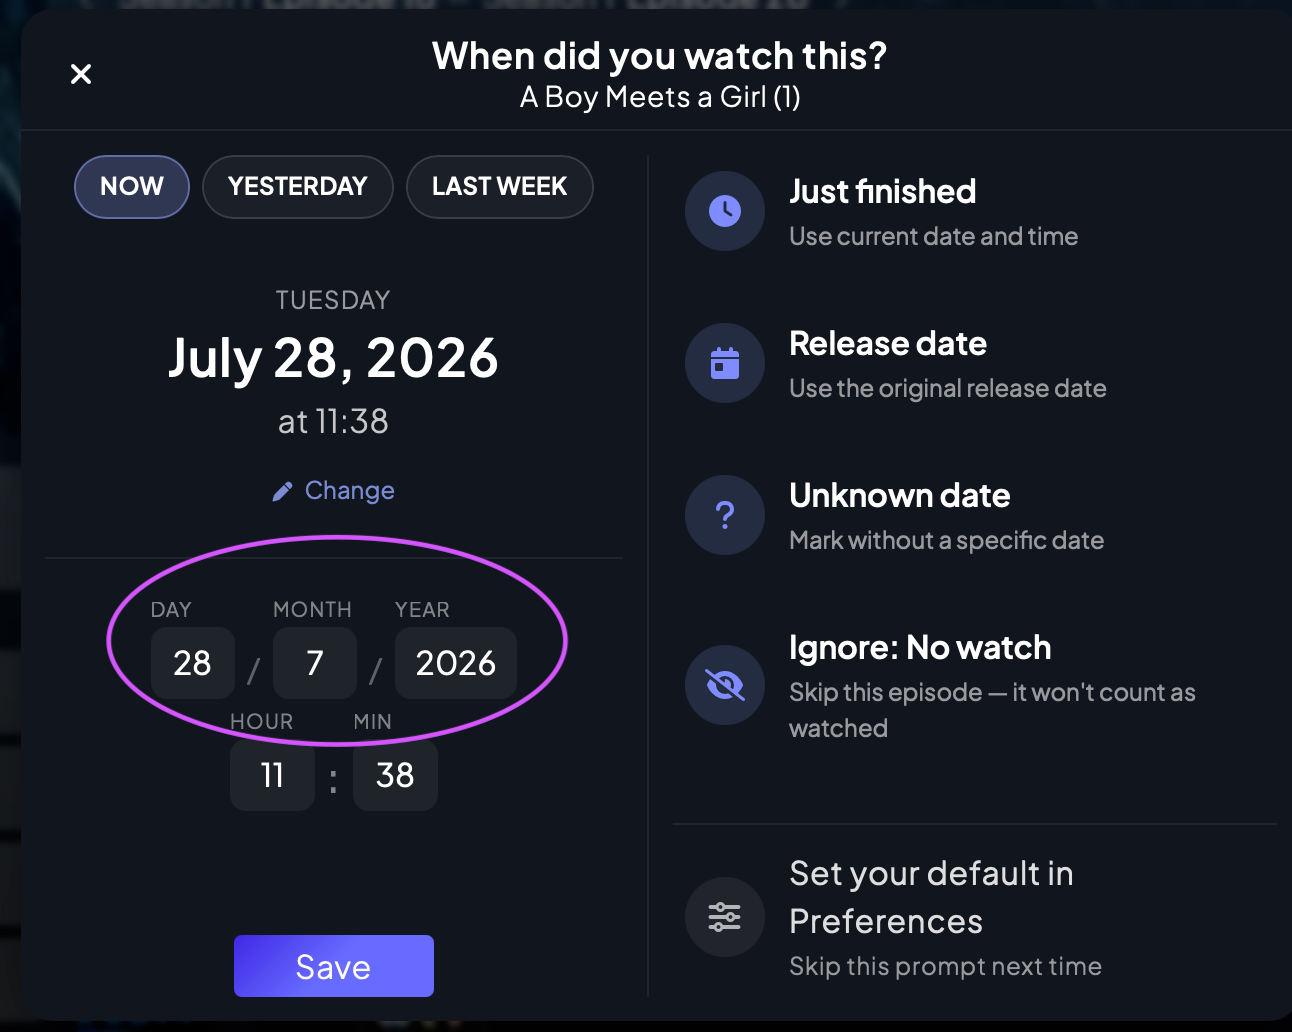The width and height of the screenshot is (1292, 1032).
Task: Click the Month field showing 7
Action: 315,663
